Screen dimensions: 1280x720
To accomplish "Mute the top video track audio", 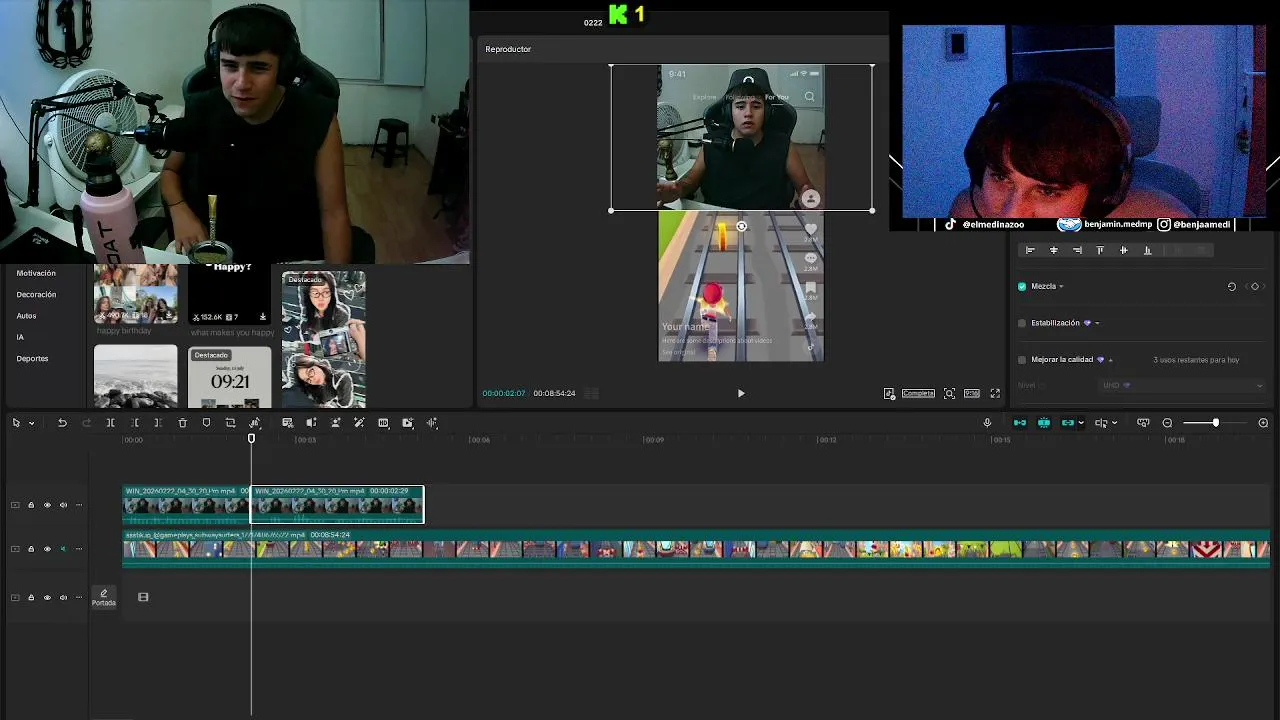I will [x=63, y=505].
